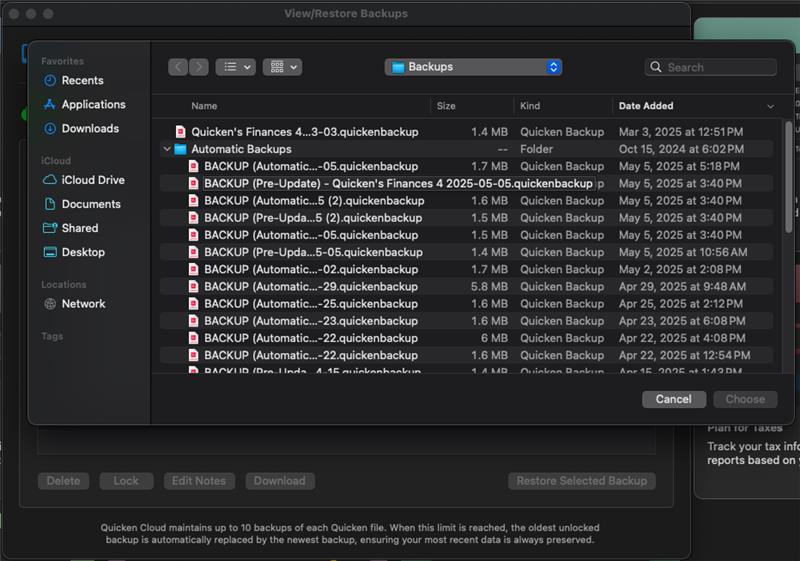Select BACKUP (Automatic...5 (2).quickenbackup

pos(466,201)
